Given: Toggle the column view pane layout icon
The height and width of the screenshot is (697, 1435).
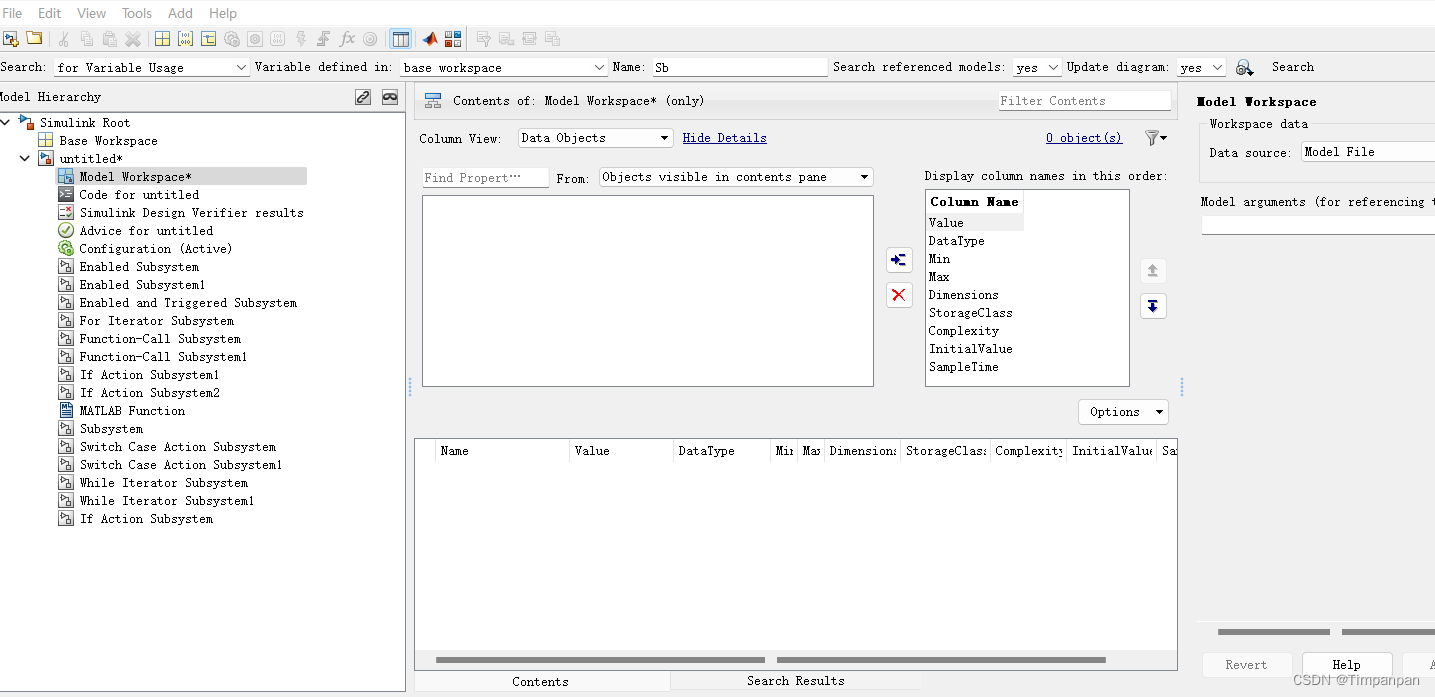Looking at the screenshot, I should click(400, 38).
